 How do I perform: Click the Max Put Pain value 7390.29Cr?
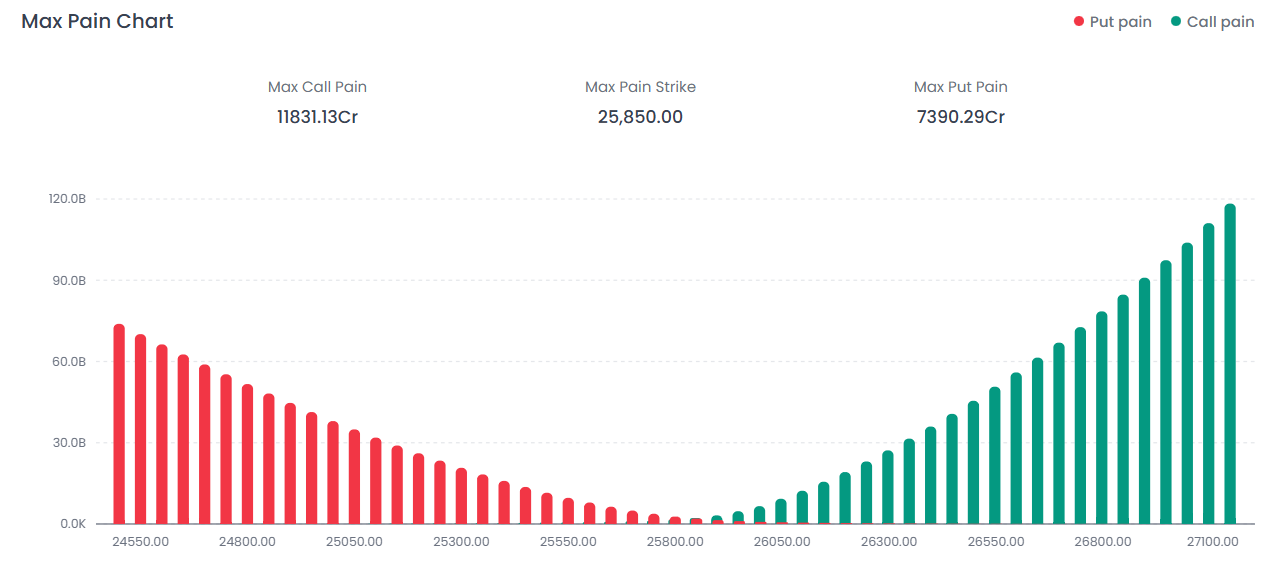pos(960,117)
